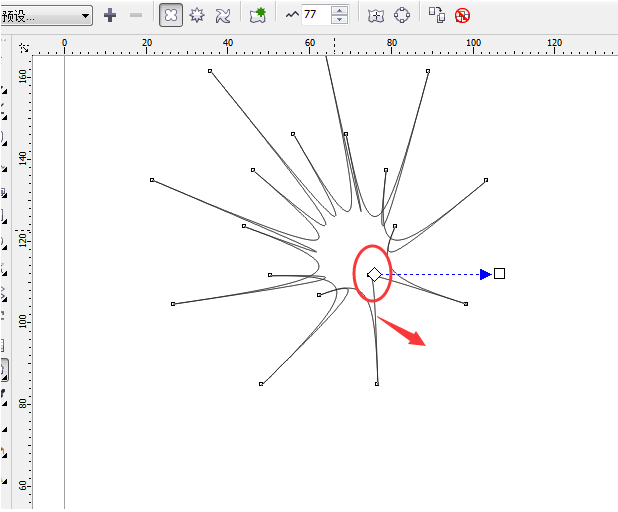Decrease amplitude with the down spinner arrow

[339, 20]
